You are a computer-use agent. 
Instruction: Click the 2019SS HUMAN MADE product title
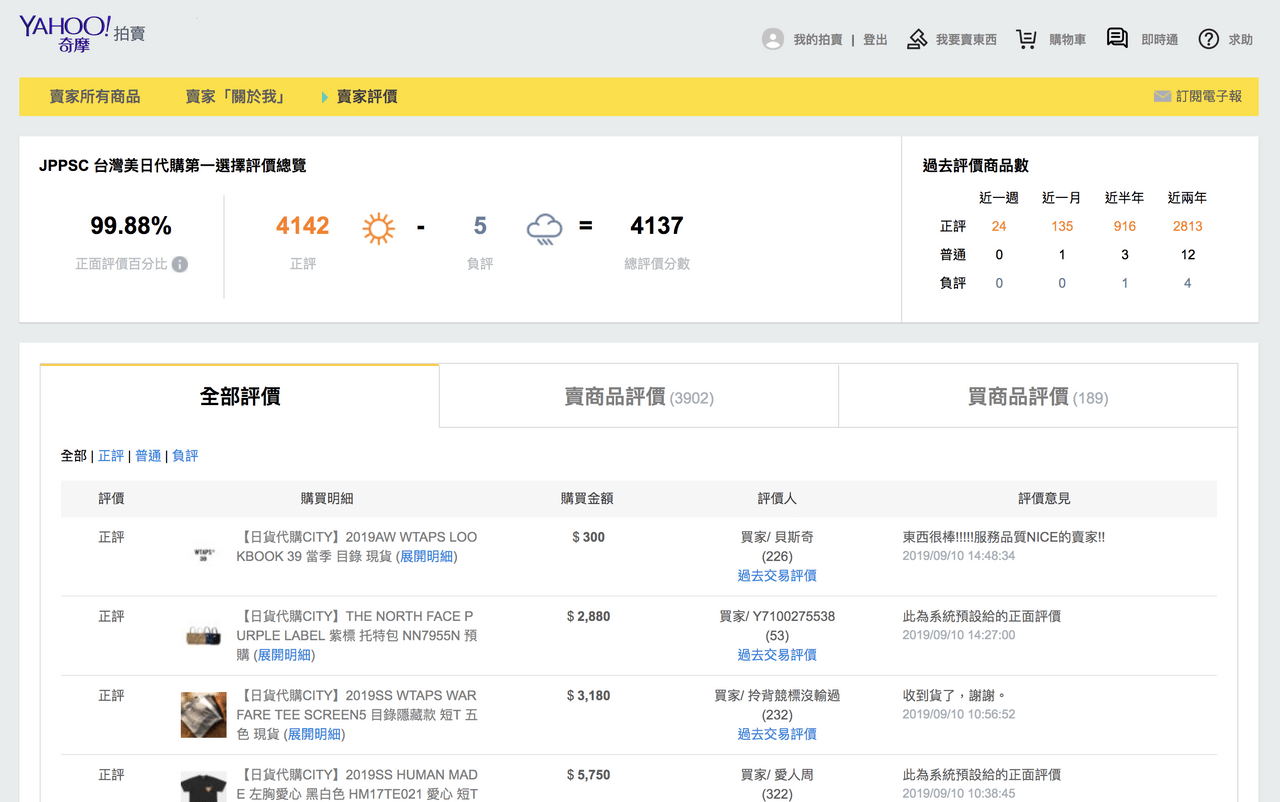[357, 784]
